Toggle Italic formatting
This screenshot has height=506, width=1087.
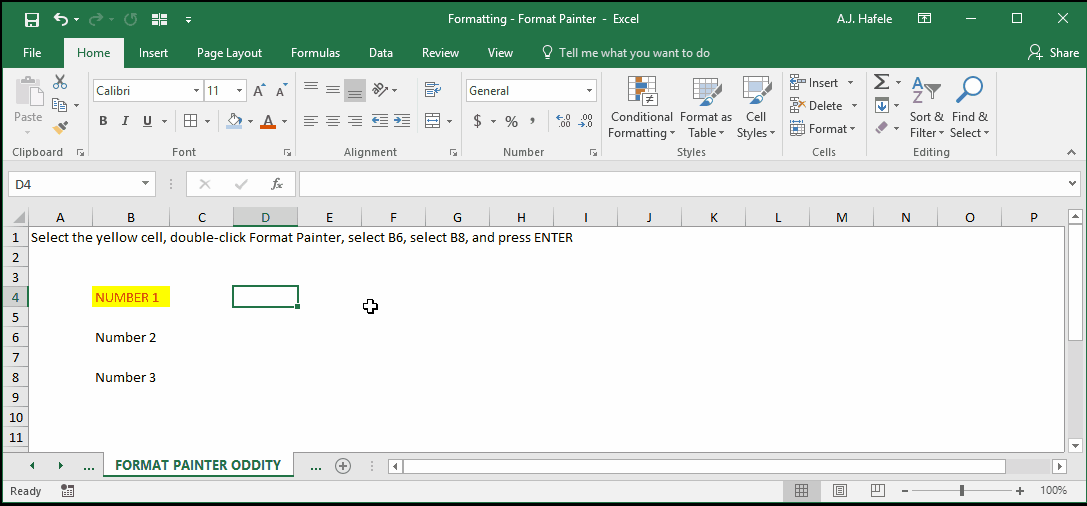click(125, 121)
